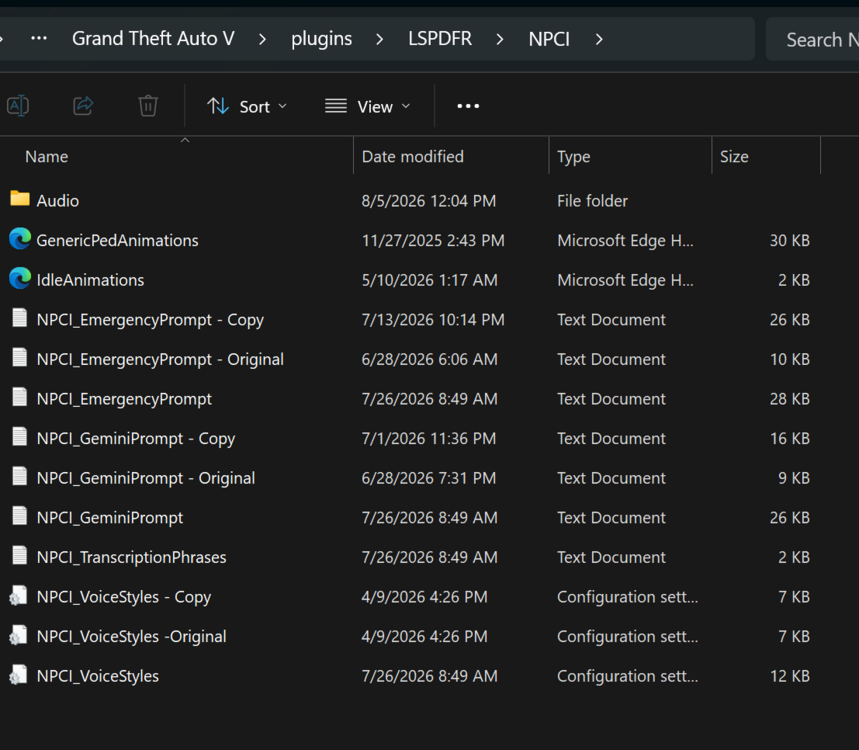Click icon of NPCI_GeminiPrompt - Copy
859x750 pixels.
point(20,437)
